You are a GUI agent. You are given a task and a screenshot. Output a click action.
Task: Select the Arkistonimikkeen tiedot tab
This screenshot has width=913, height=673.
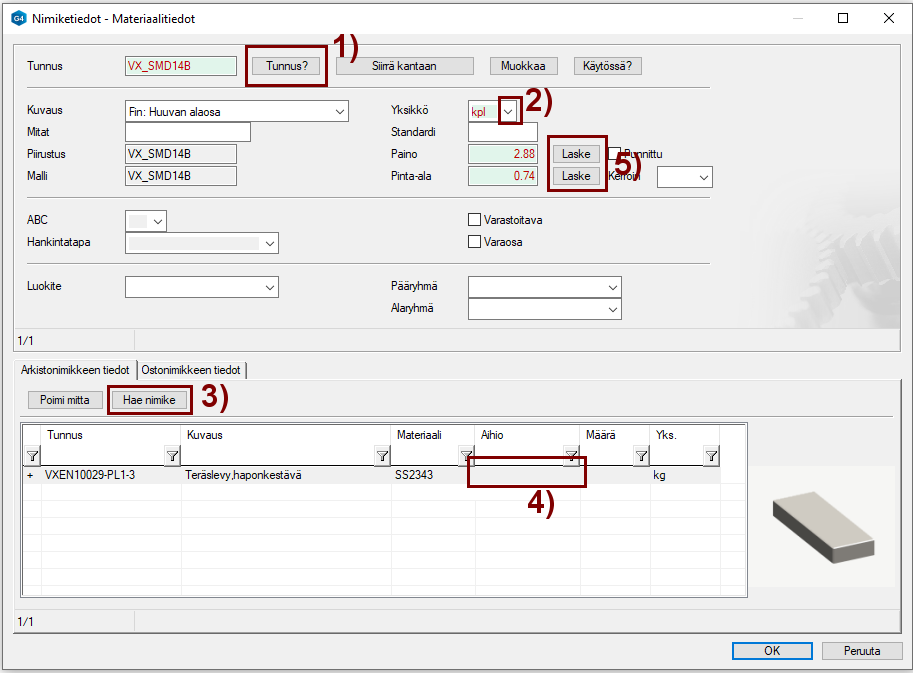(x=75, y=370)
